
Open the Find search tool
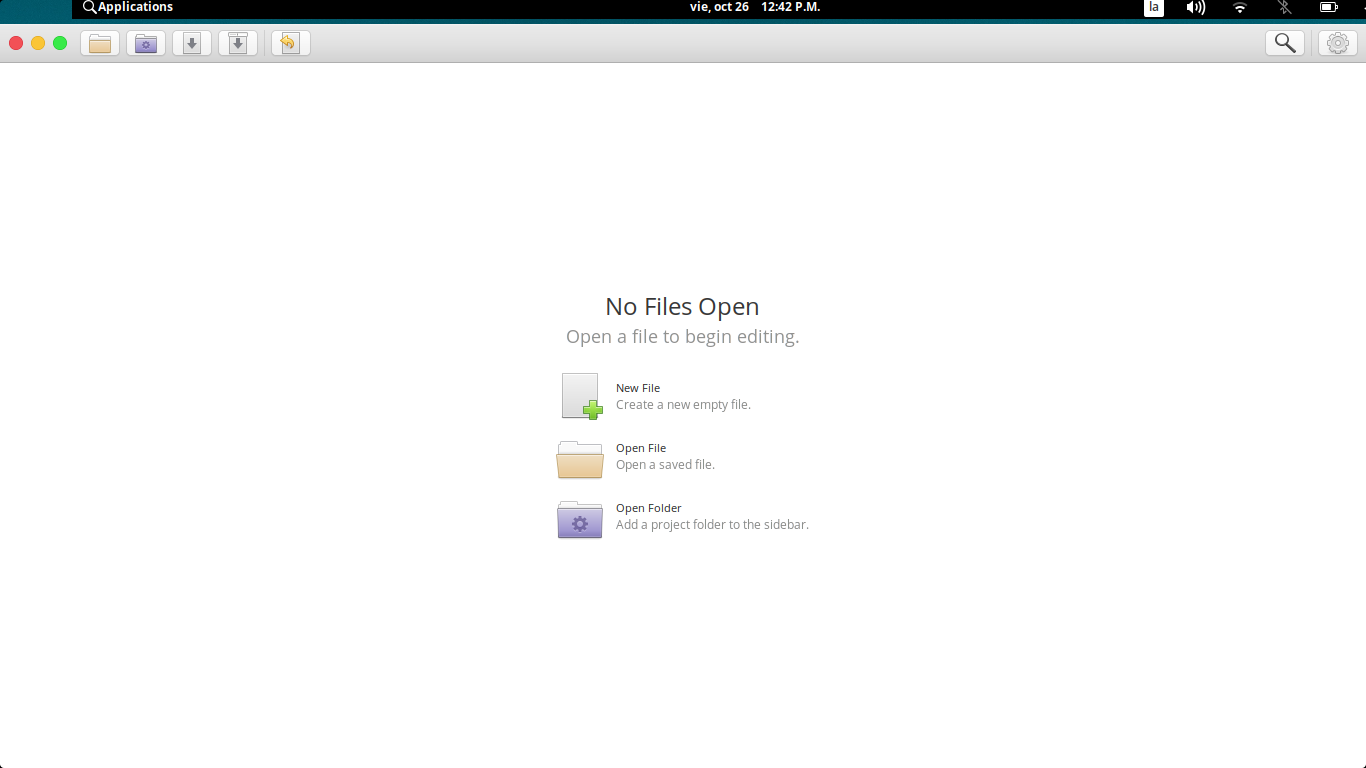coord(1285,43)
